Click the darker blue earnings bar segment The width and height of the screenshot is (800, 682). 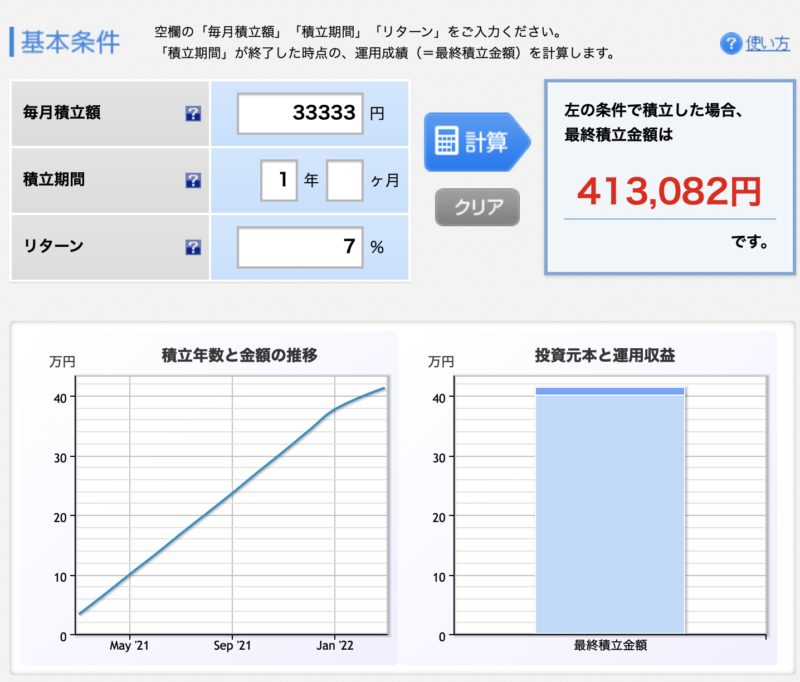[x=610, y=391]
